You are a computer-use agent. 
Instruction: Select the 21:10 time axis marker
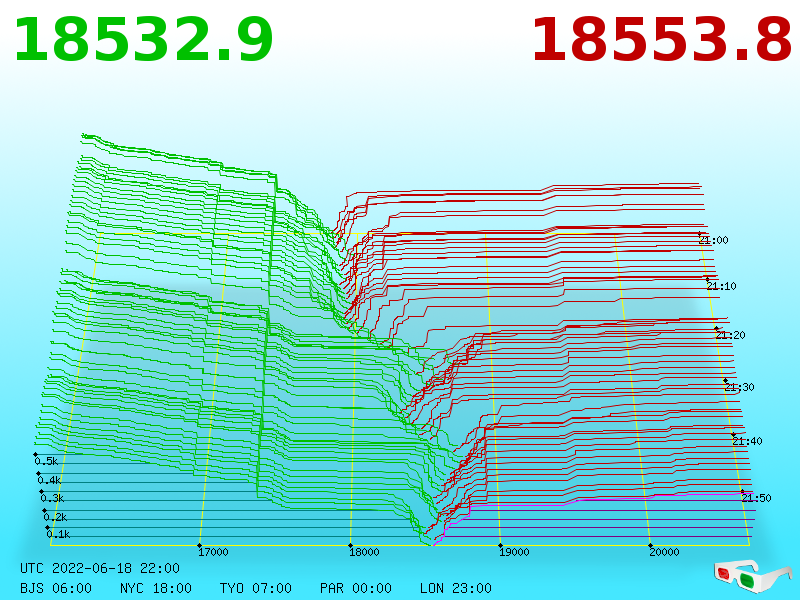pyautogui.click(x=721, y=286)
